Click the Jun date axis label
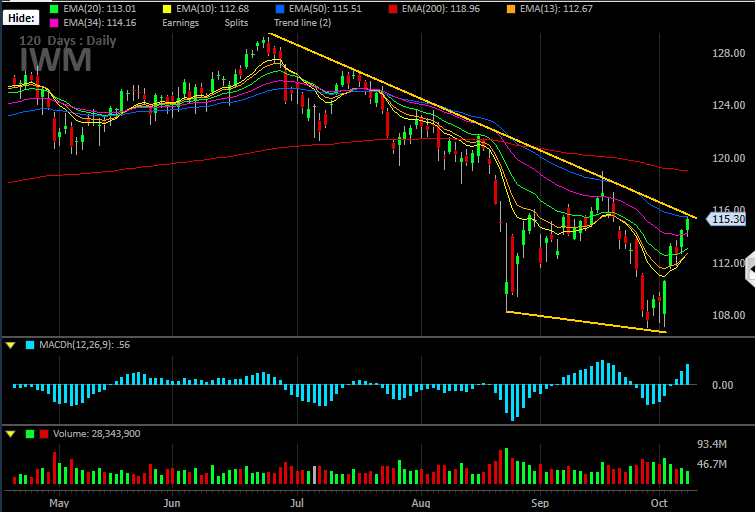755x512 pixels. pyautogui.click(x=172, y=503)
